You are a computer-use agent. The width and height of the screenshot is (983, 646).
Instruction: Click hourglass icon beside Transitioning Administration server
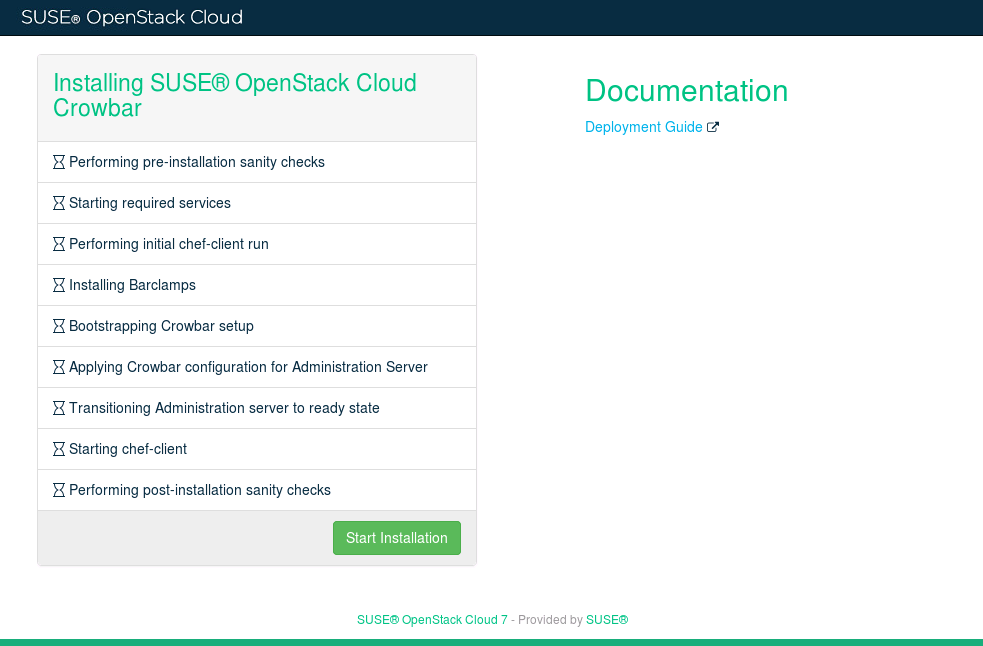coord(59,408)
